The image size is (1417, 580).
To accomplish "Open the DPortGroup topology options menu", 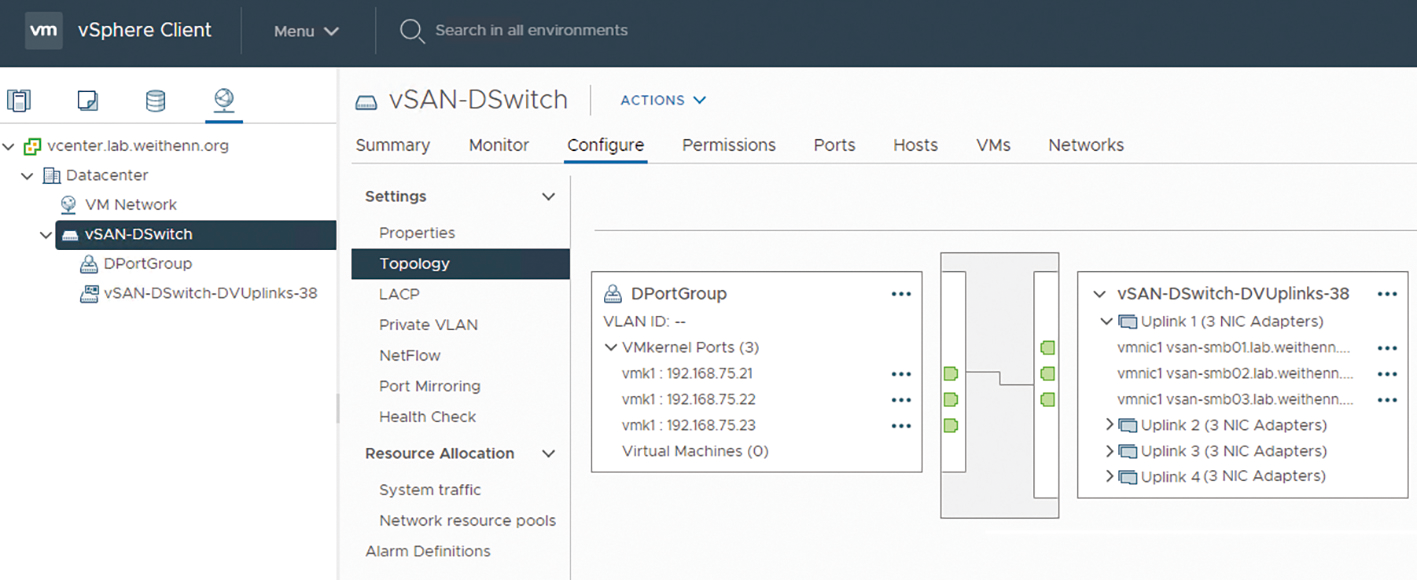I will [901, 295].
